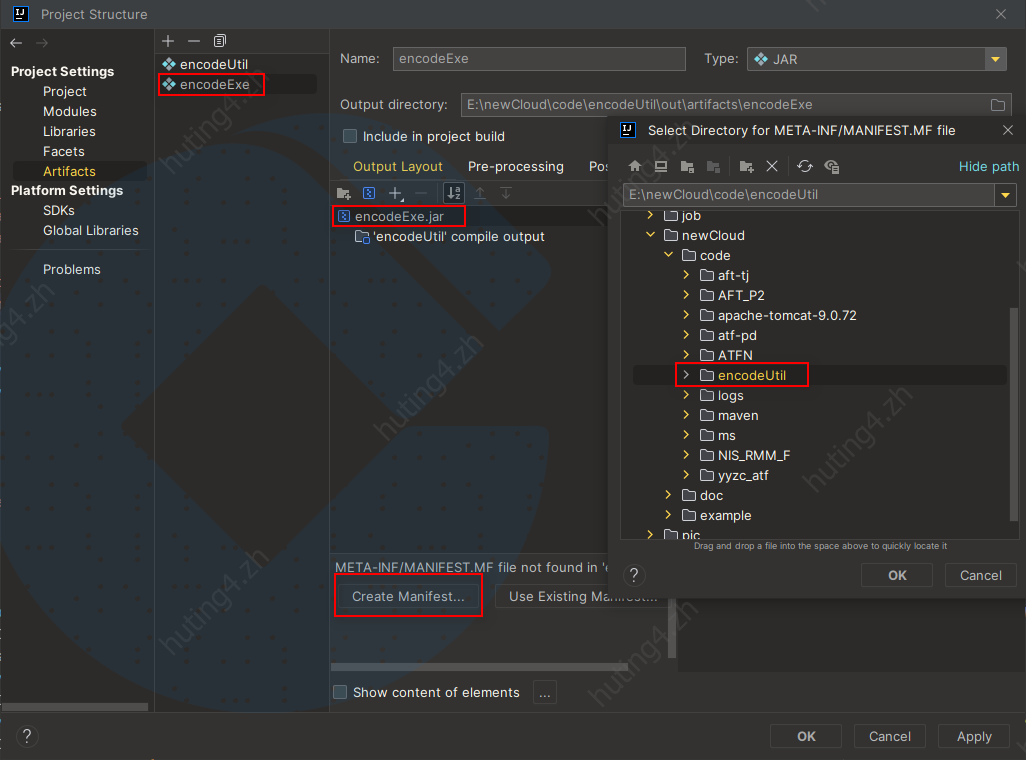Switch to Output Layout tab
1026x760 pixels.
pyautogui.click(x=398, y=166)
